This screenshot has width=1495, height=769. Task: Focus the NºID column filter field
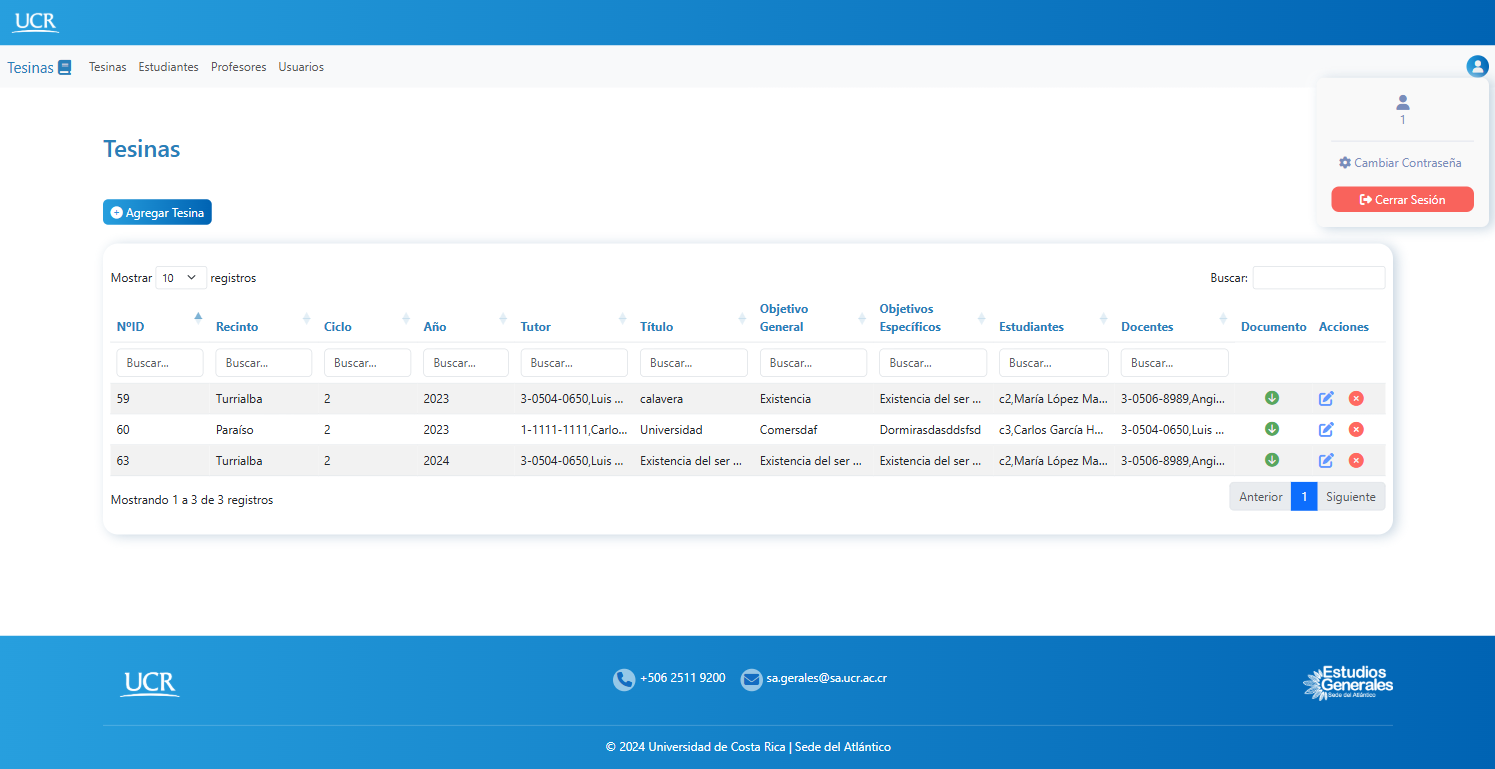pos(160,363)
